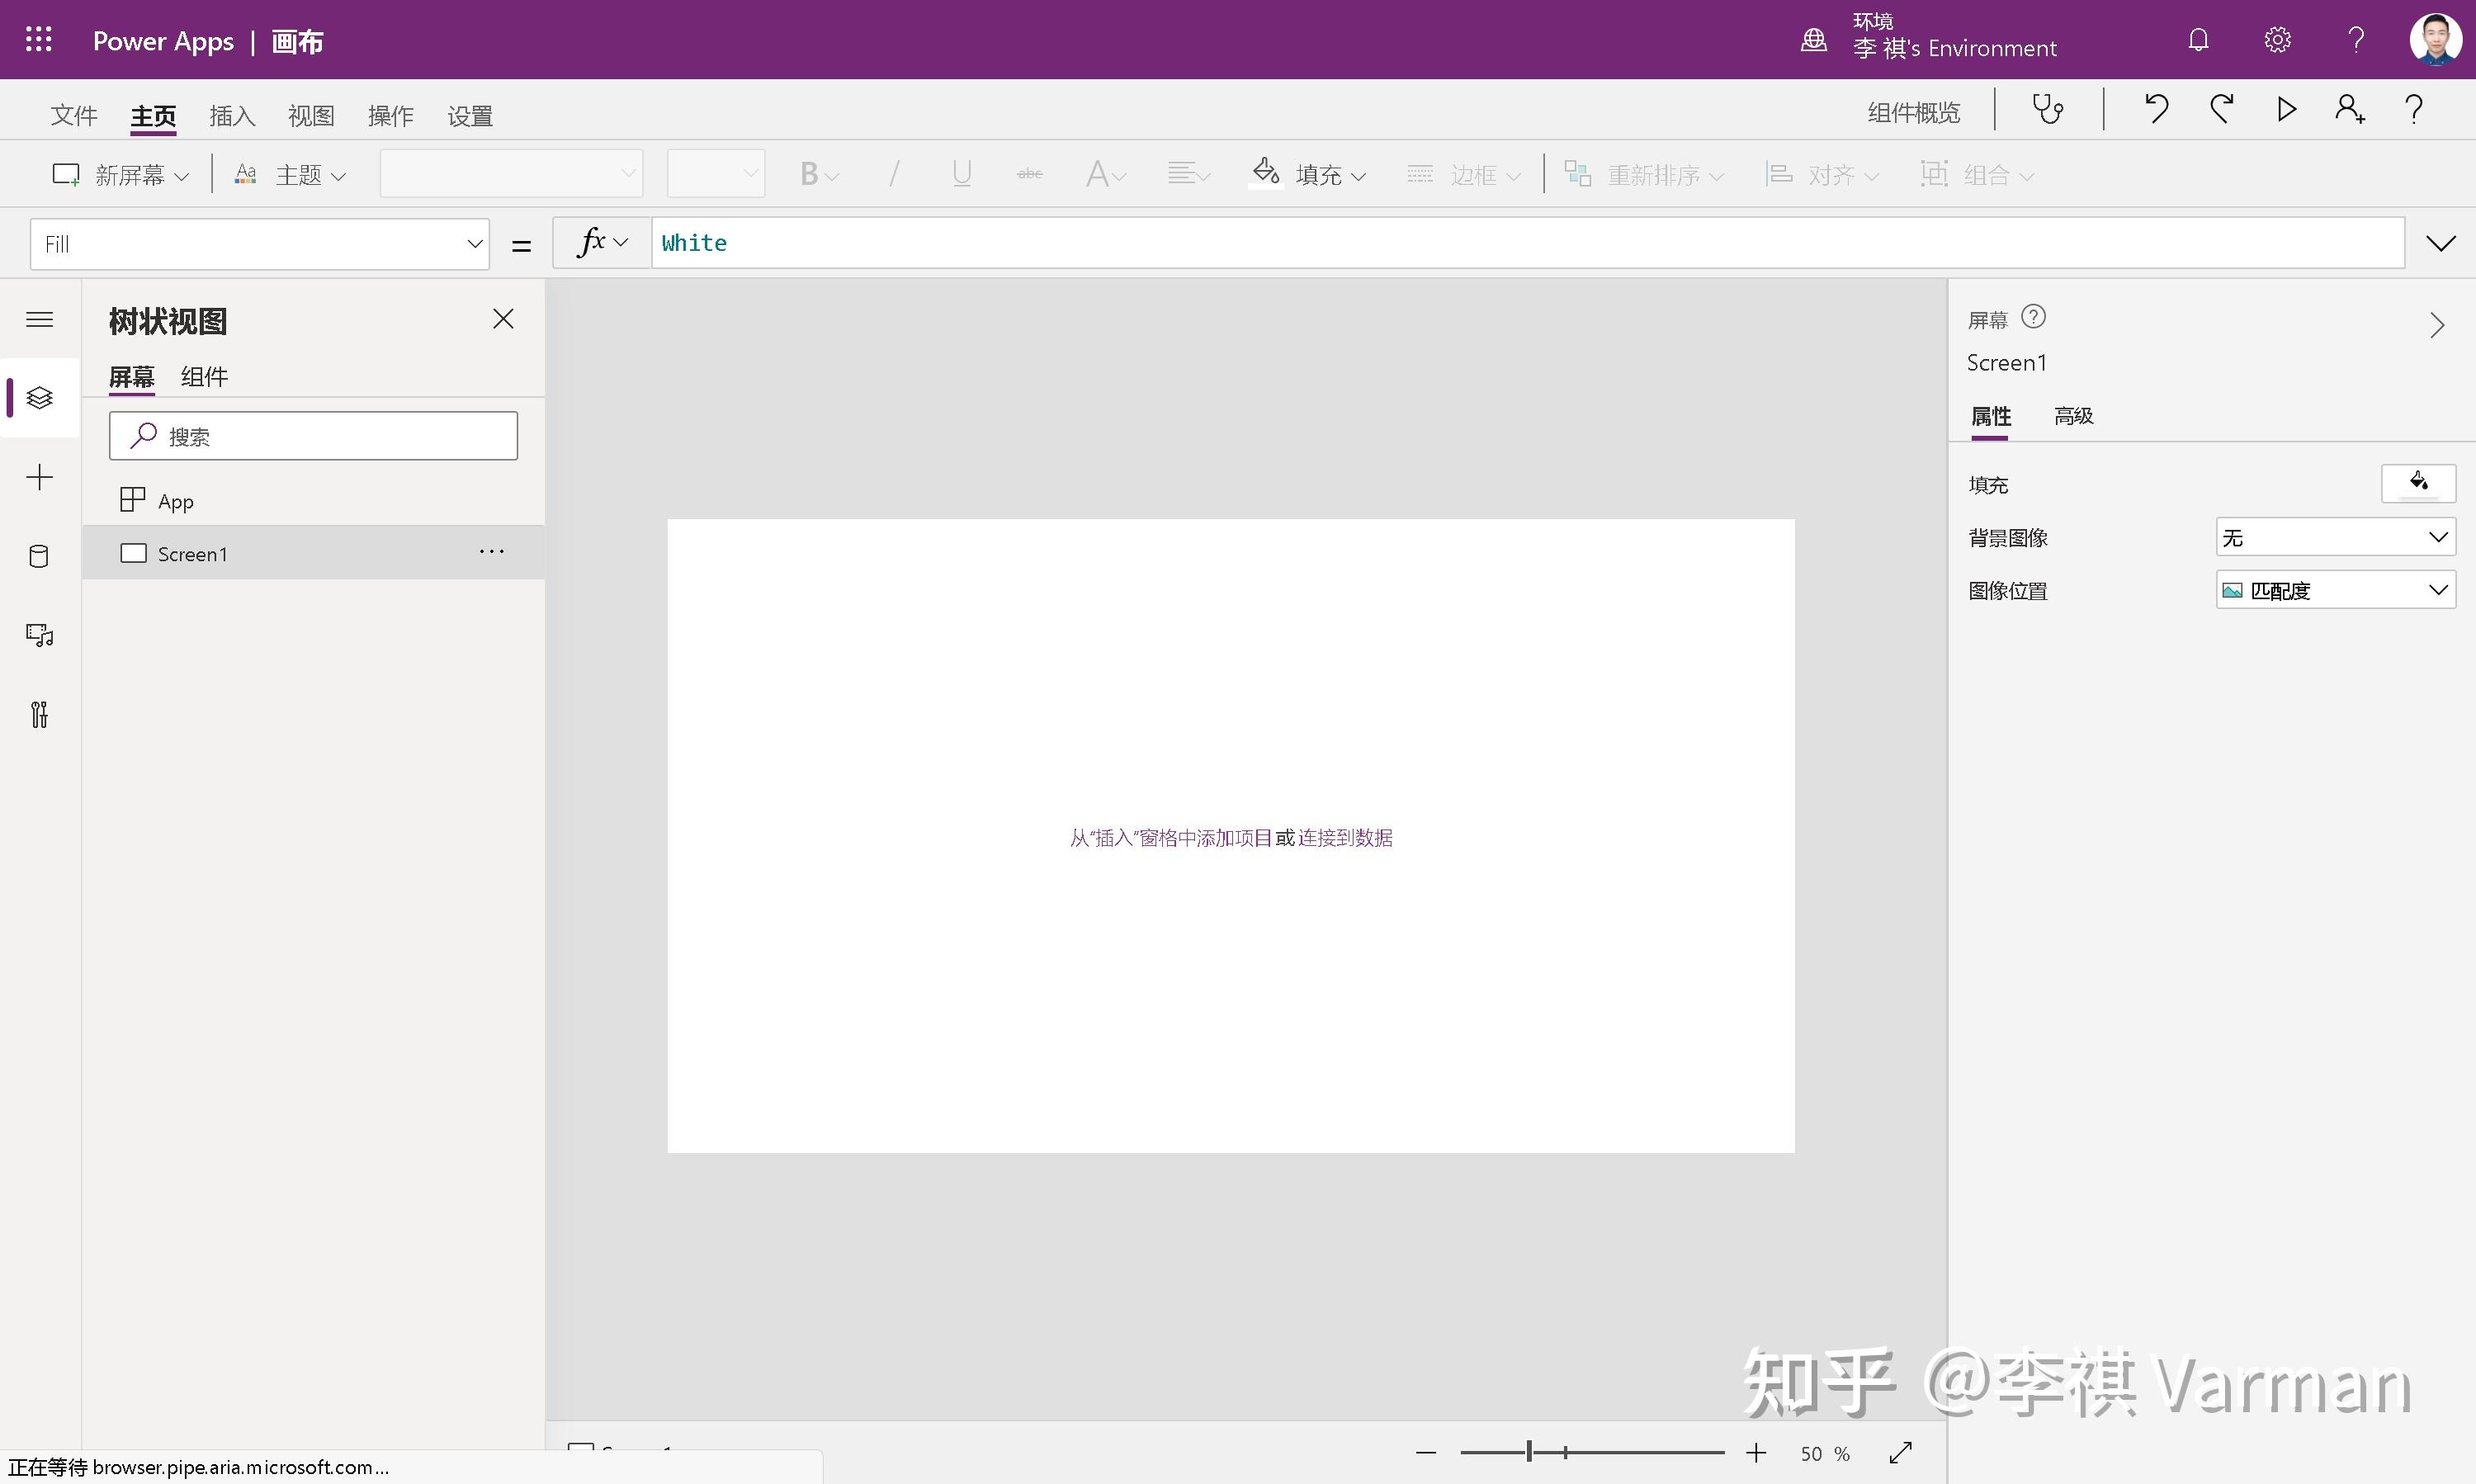The width and height of the screenshot is (2476, 1484).
Task: Open the Data pane from the sidebar
Action: pos(39,556)
